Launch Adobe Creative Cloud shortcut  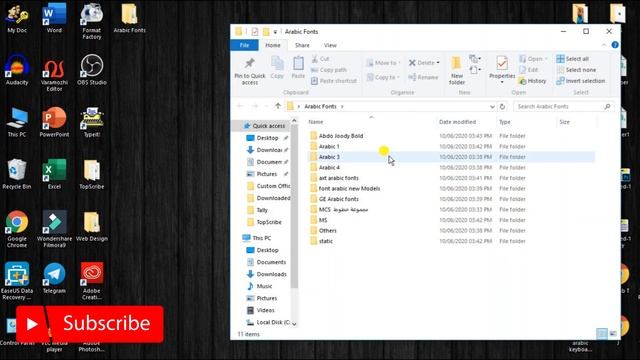coord(91,282)
